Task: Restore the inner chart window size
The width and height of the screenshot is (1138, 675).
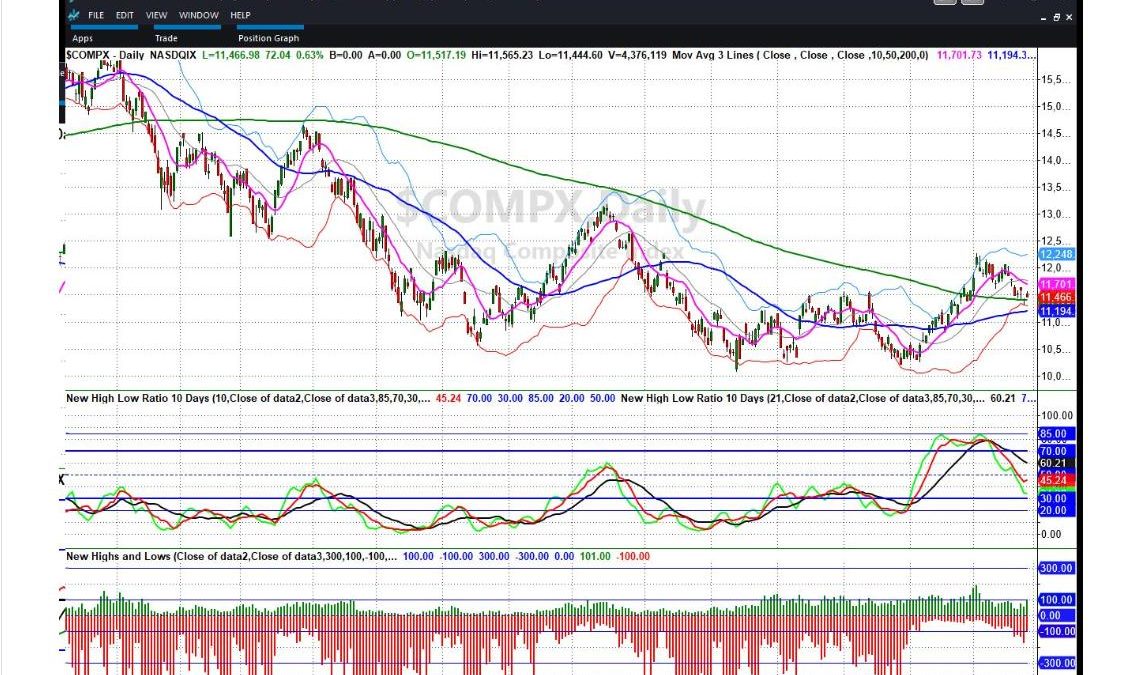Action: pos(1057,17)
